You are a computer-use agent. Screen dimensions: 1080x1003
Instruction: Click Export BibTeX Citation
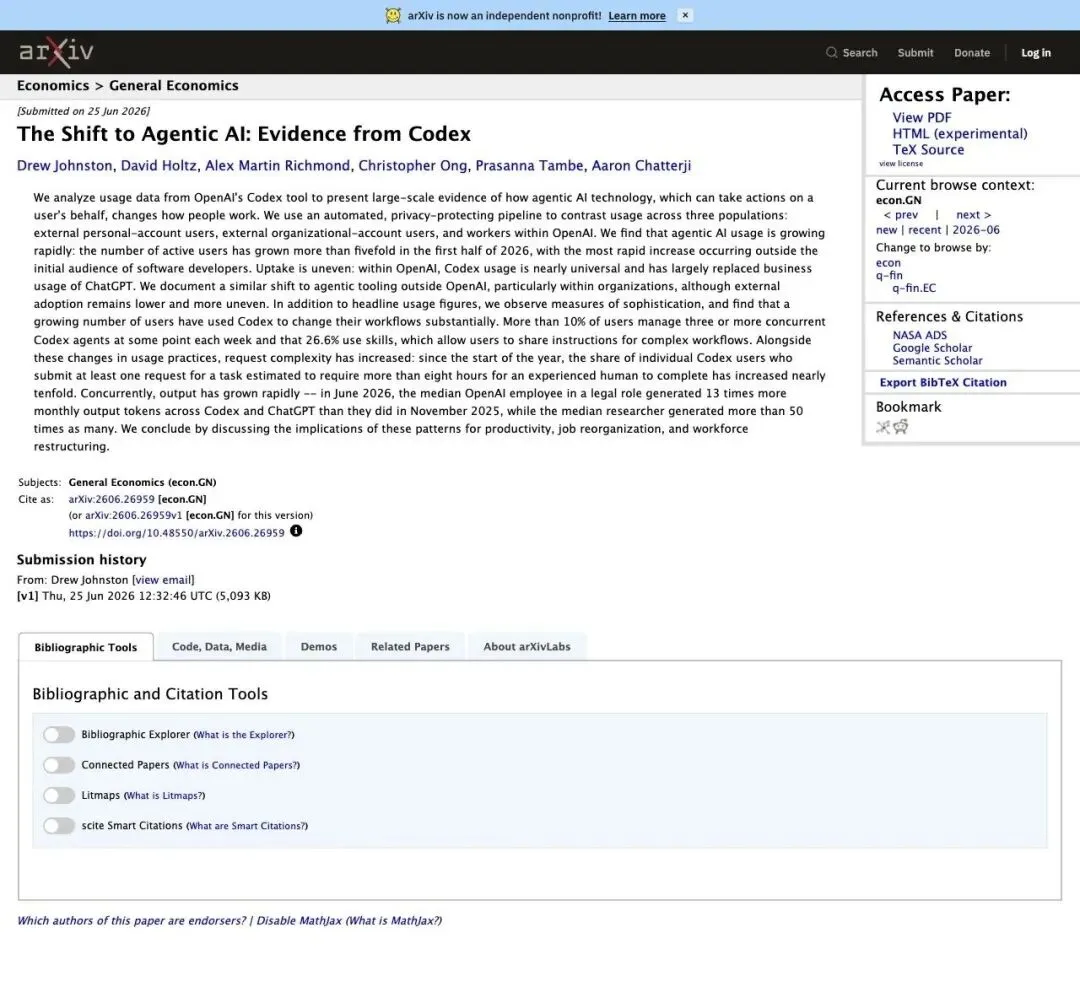pos(943,382)
